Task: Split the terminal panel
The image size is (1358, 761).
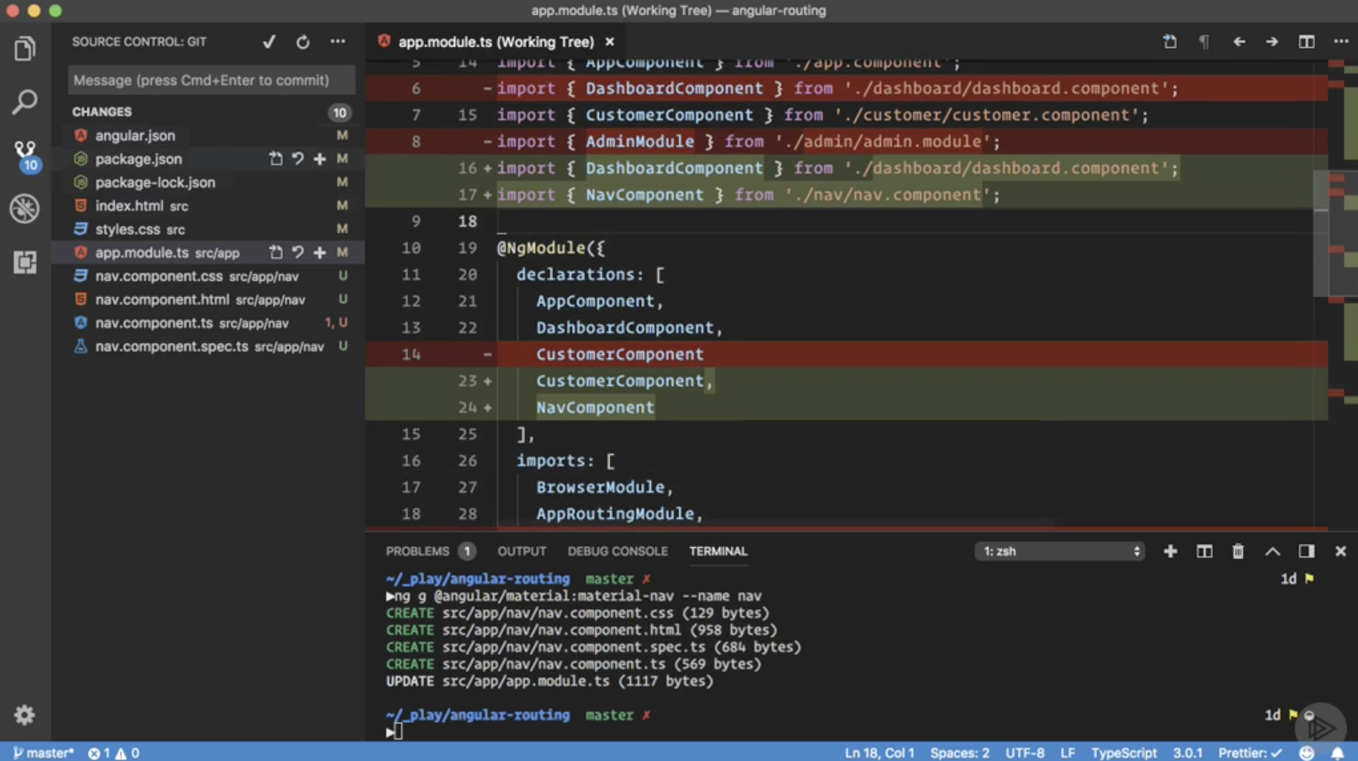Action: click(1204, 551)
